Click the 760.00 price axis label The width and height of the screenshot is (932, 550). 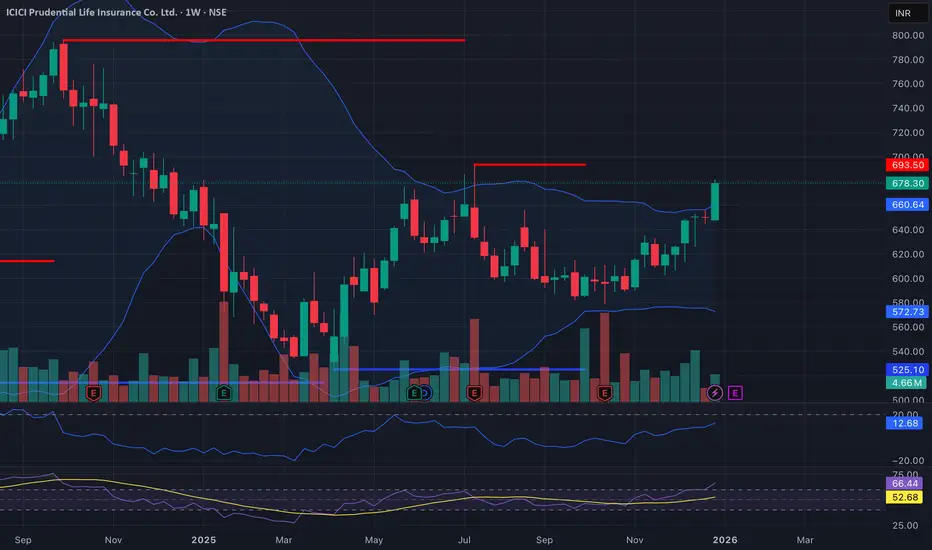click(x=908, y=84)
